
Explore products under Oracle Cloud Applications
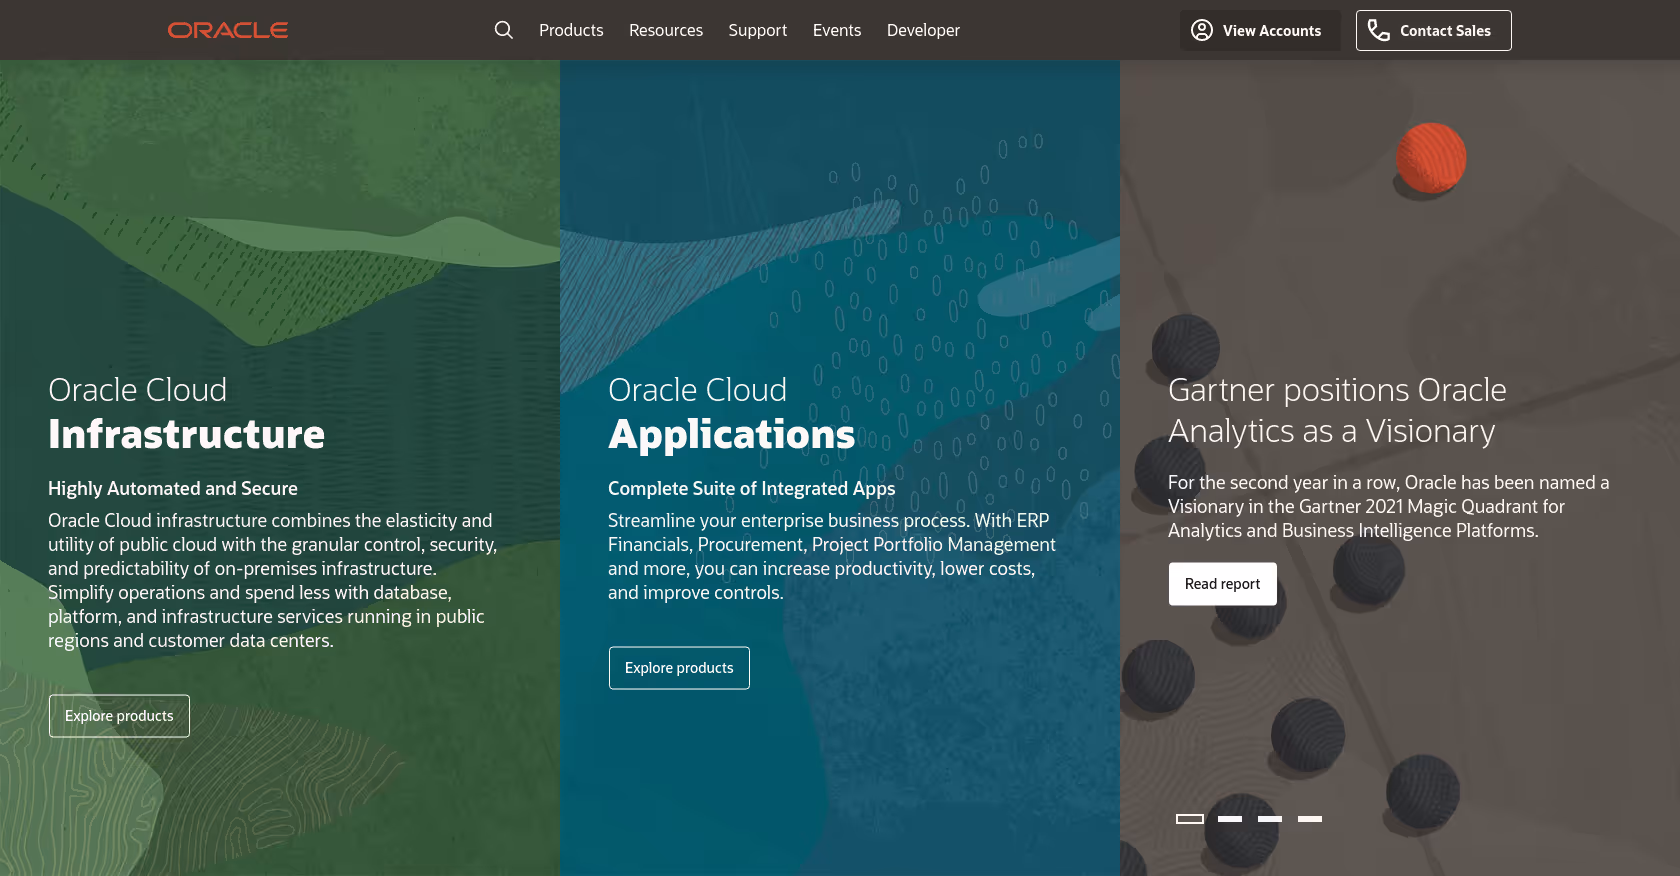(679, 668)
